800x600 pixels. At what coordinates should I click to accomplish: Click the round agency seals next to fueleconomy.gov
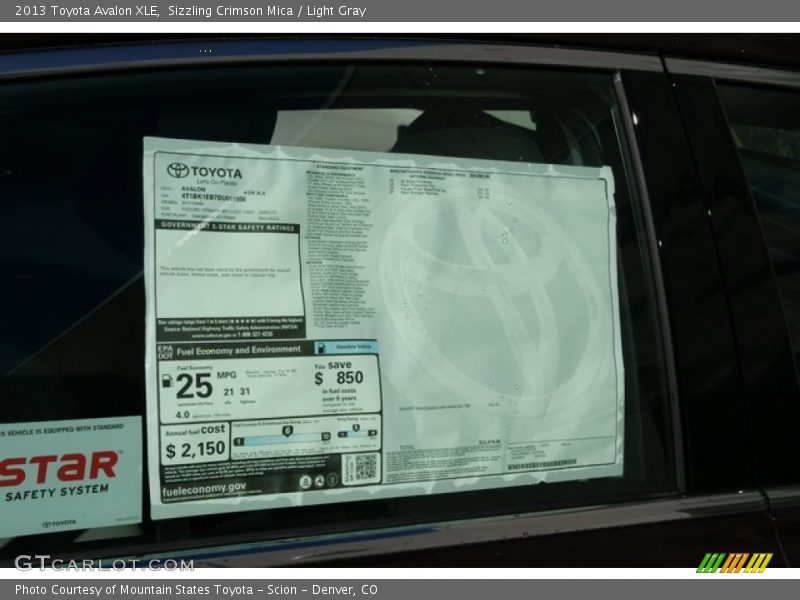(318, 481)
